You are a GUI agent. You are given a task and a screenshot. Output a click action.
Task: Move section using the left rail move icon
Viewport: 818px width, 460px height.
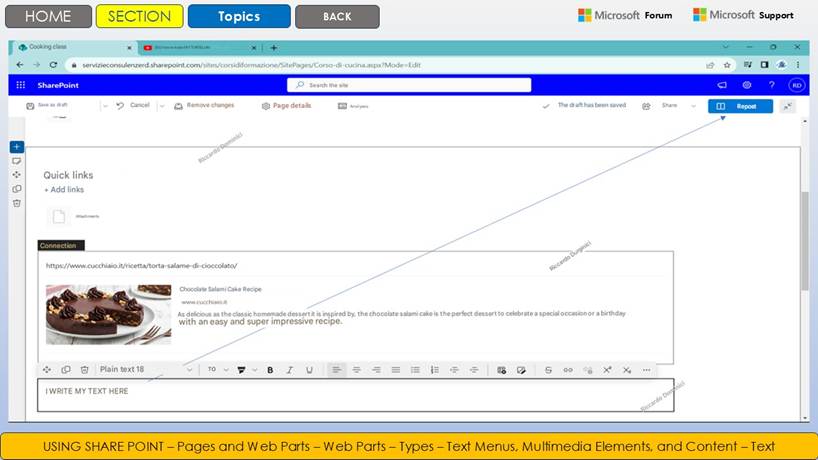point(17,175)
